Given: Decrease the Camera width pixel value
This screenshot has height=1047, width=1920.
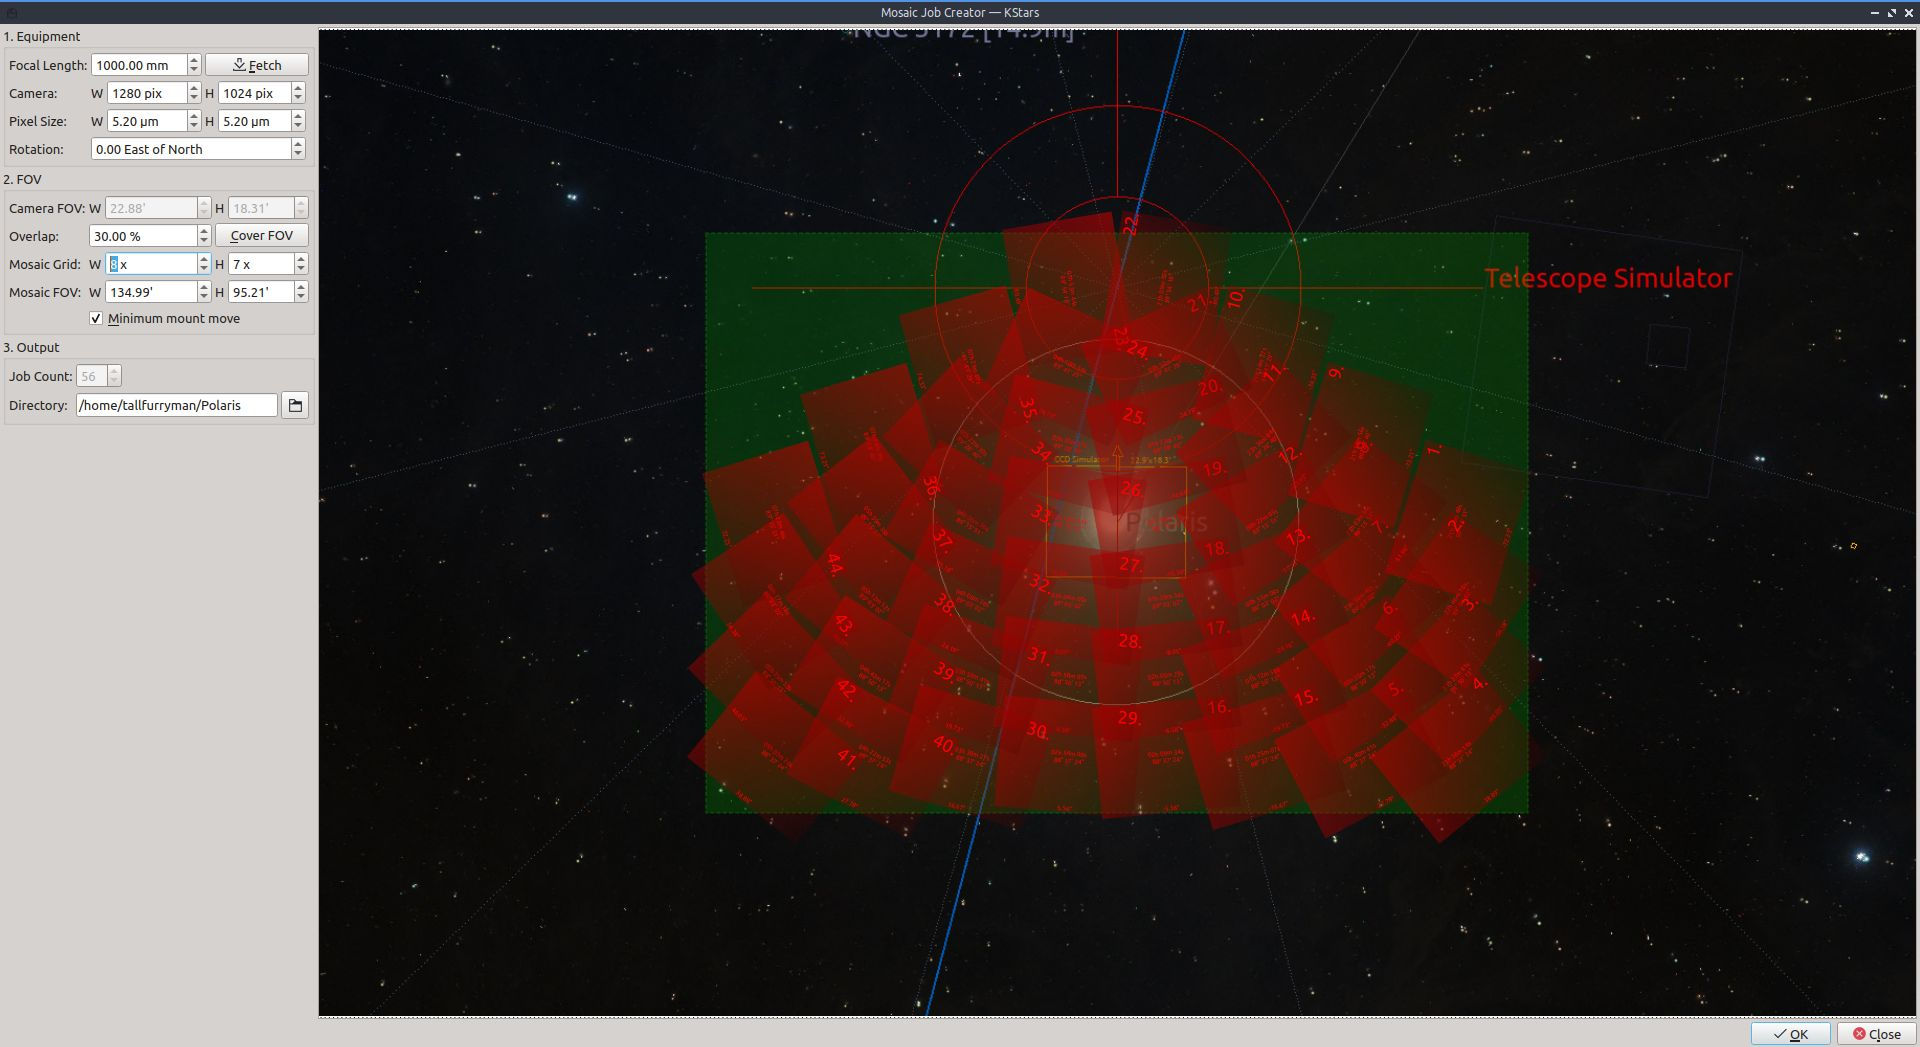Looking at the screenshot, I should tap(194, 98).
